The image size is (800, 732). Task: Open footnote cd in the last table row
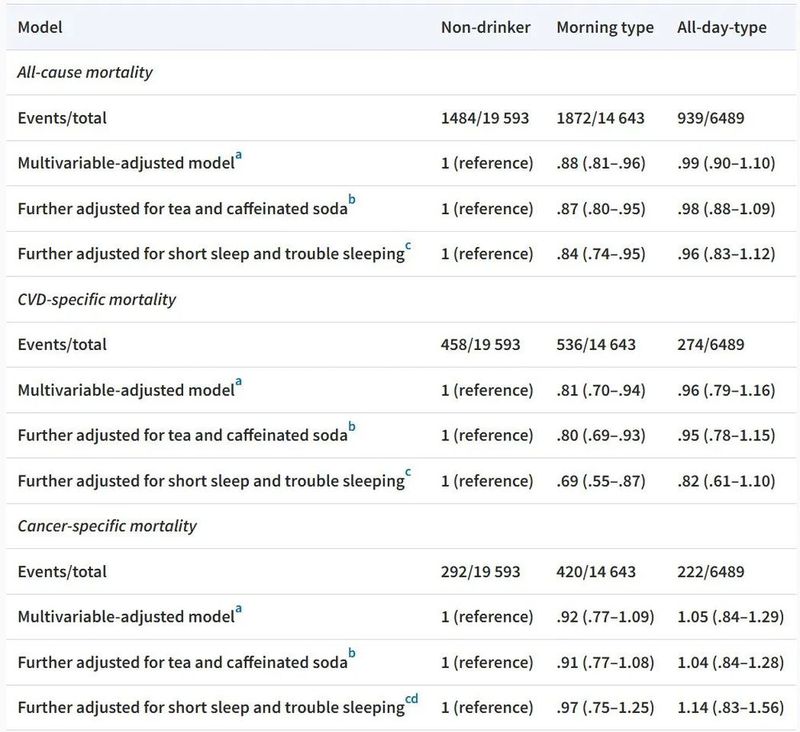pos(412,700)
